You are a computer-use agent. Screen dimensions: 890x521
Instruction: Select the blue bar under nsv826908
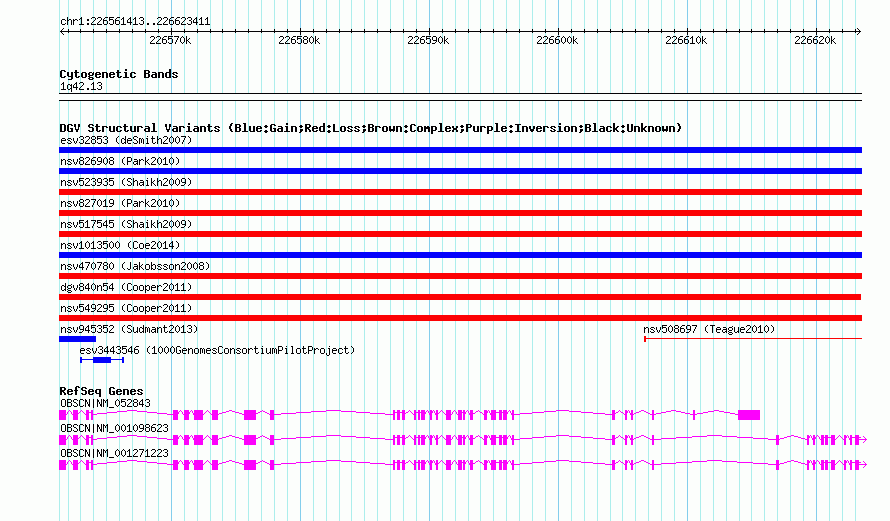[x=460, y=171]
